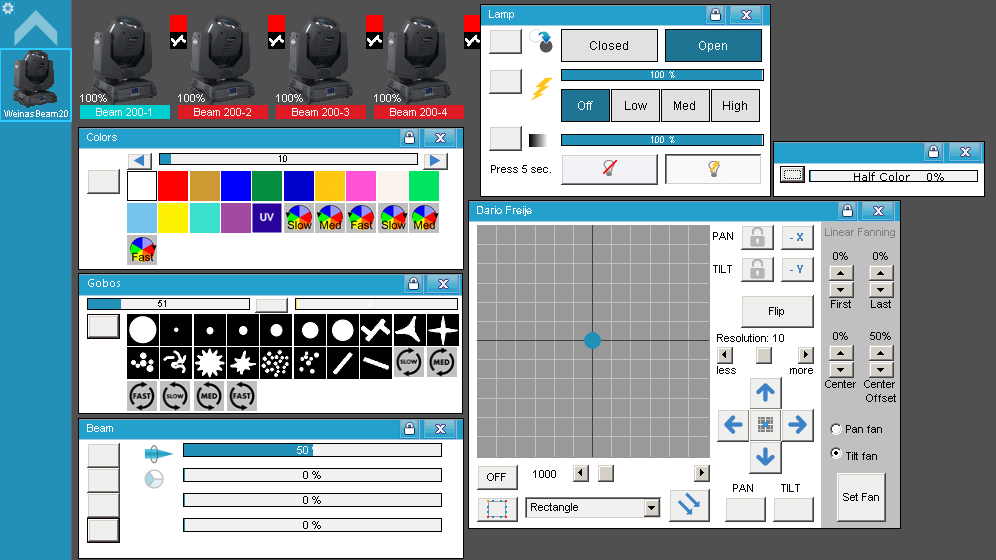Select the Fast rainbow color wheel below white
Screen dimensions: 996x560
[142, 250]
